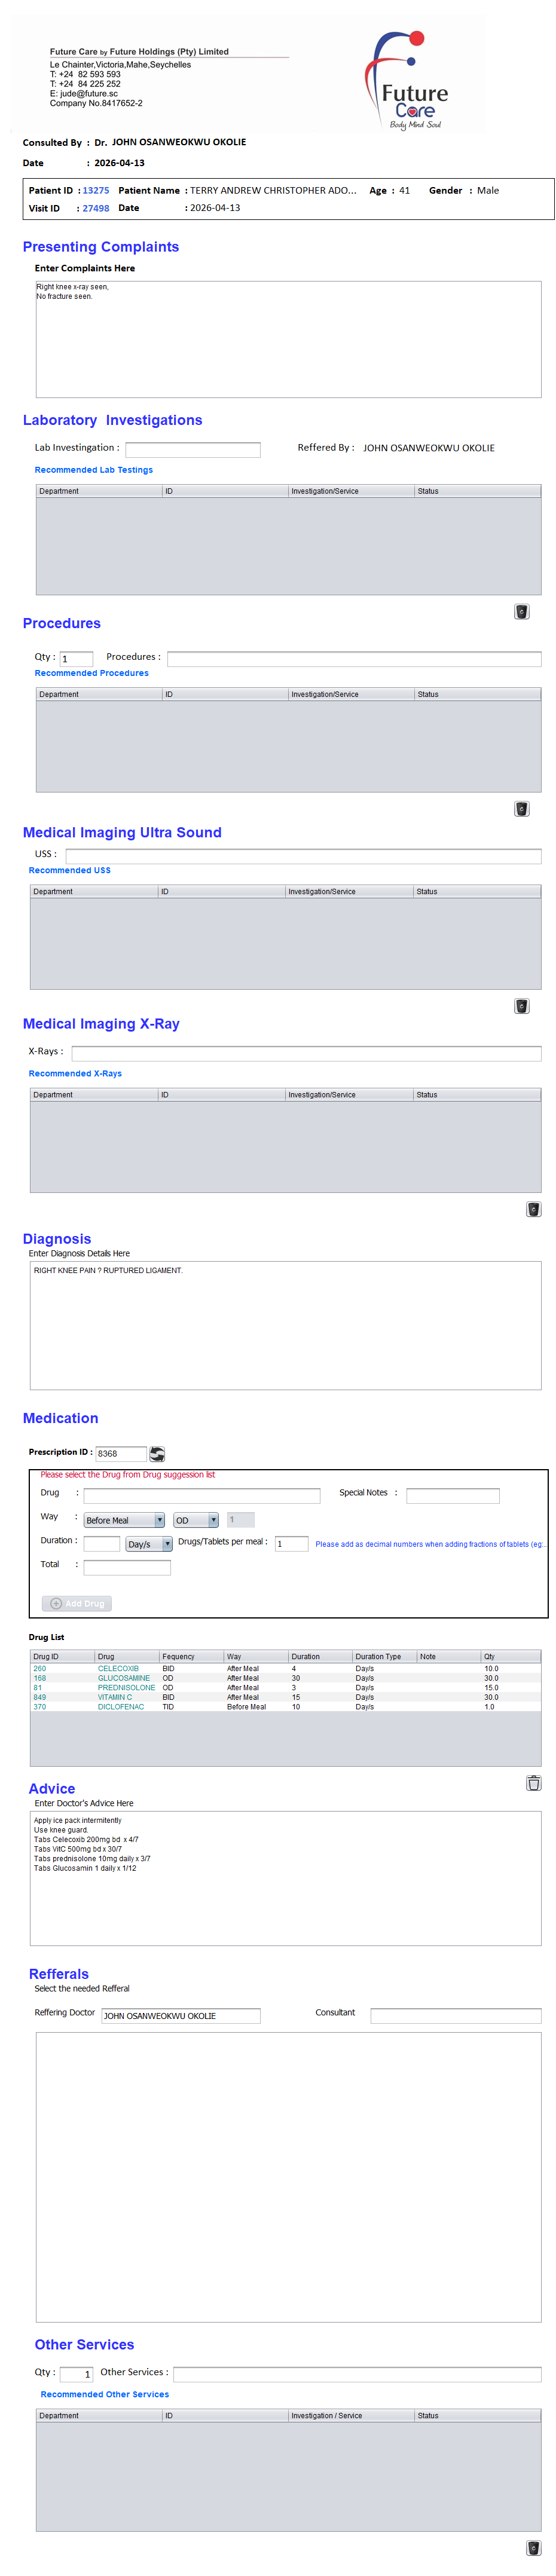Select CELECOXIB in the Drug List
556x2576 pixels.
click(x=118, y=1668)
